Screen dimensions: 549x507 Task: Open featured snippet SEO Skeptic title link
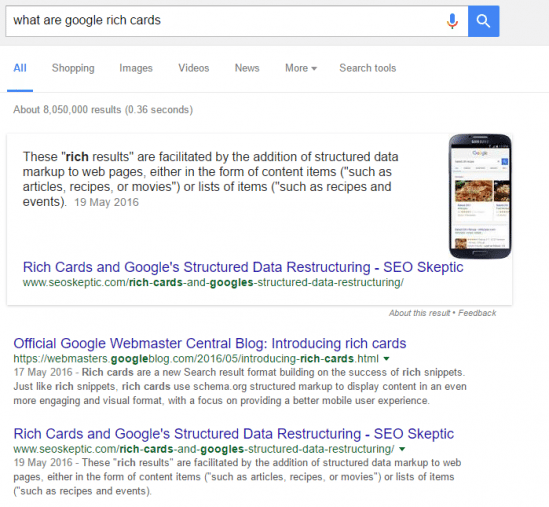tap(243, 267)
